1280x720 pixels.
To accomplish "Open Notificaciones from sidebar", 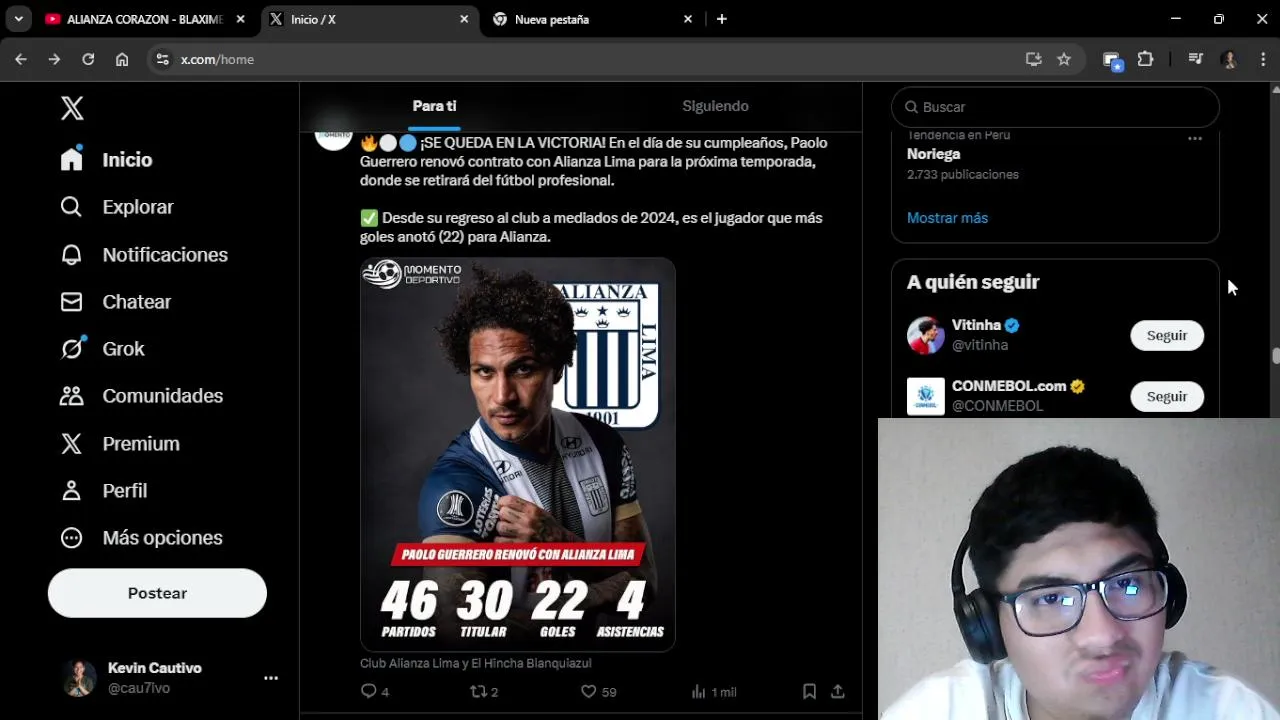I will click(144, 255).
